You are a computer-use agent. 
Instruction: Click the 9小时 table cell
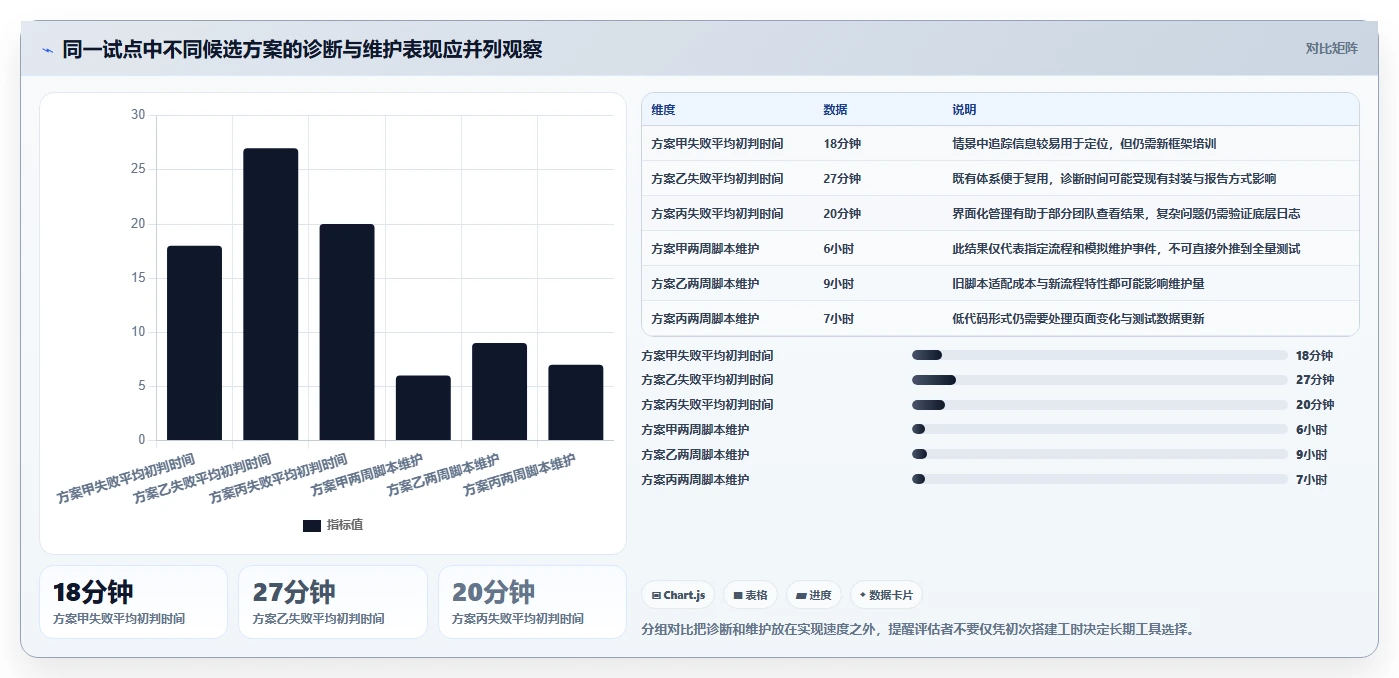click(839, 284)
